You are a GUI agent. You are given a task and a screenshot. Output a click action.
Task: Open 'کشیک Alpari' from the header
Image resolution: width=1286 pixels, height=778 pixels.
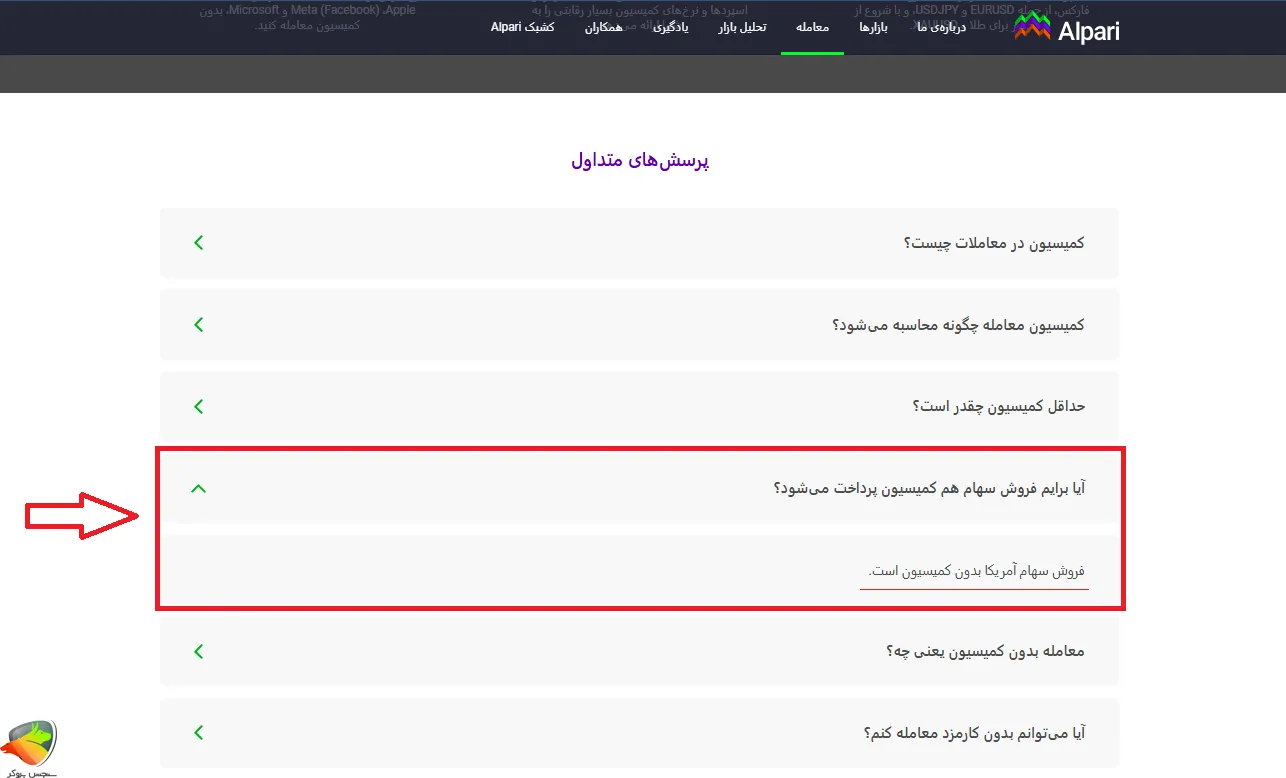[x=522, y=27]
